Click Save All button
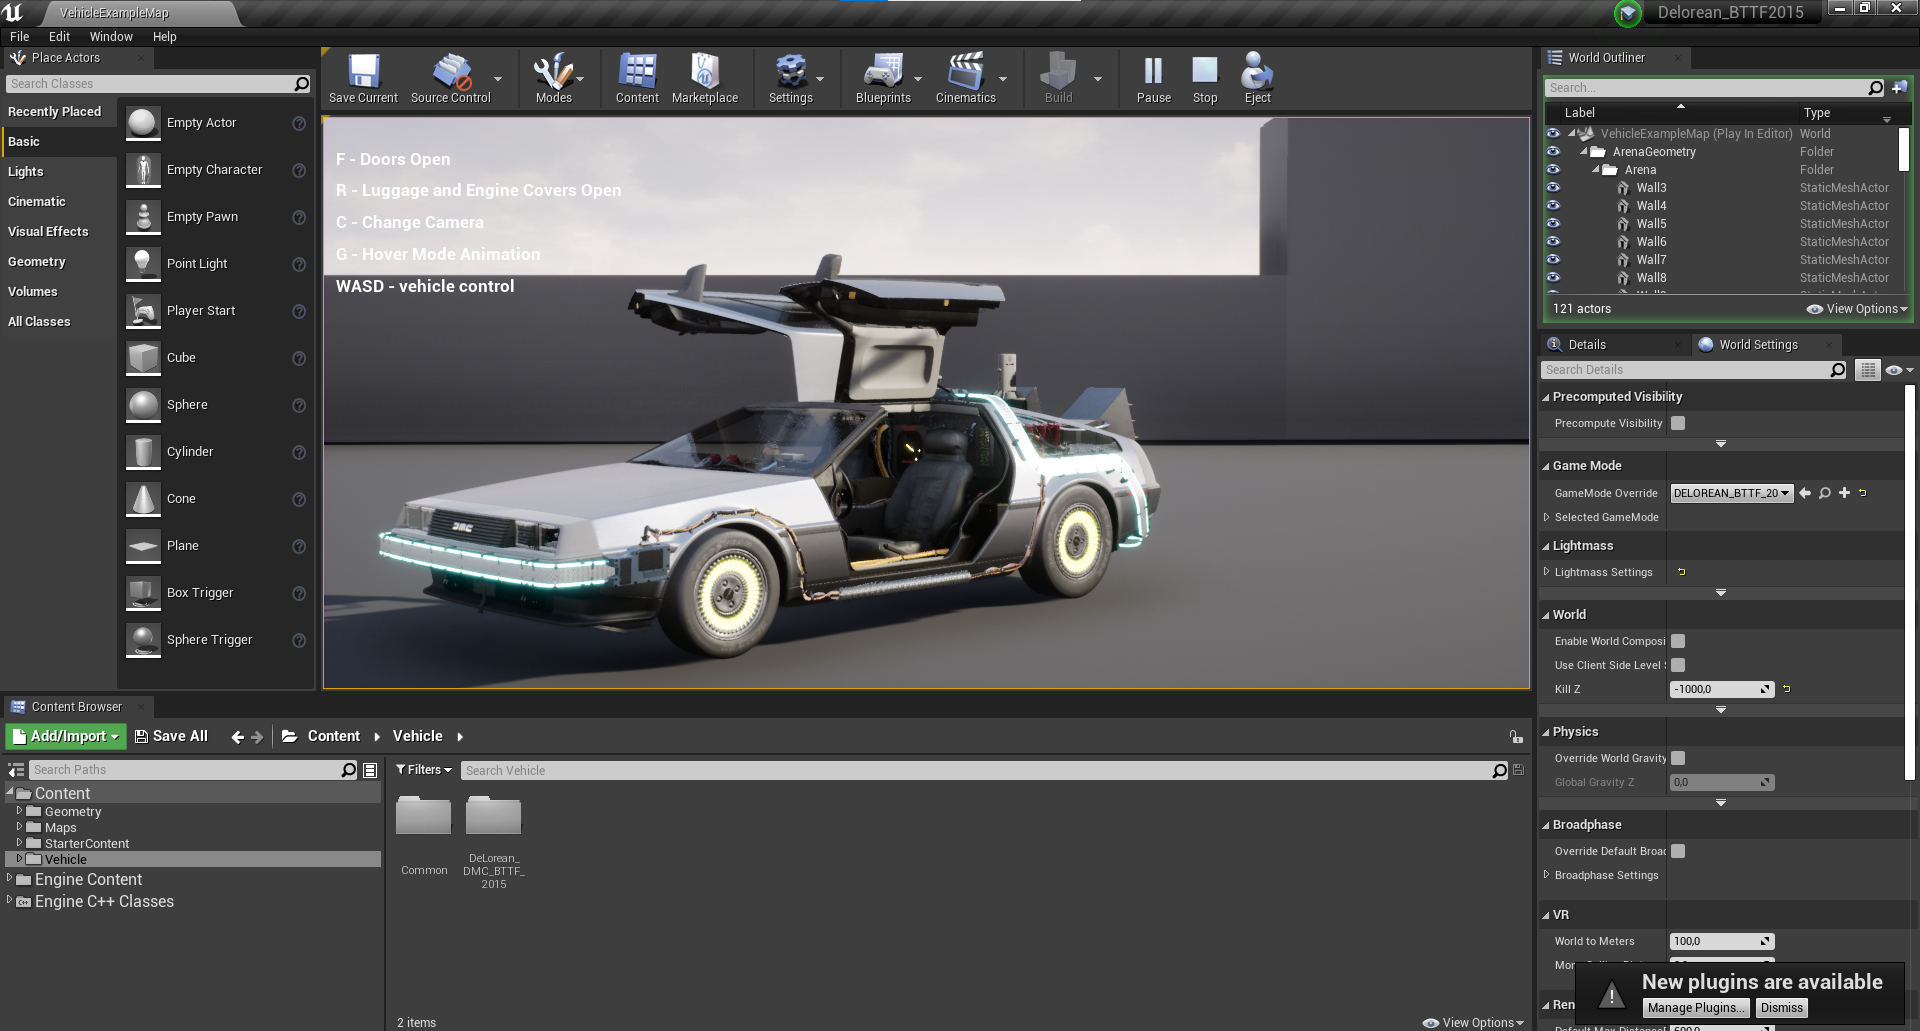 (x=171, y=736)
